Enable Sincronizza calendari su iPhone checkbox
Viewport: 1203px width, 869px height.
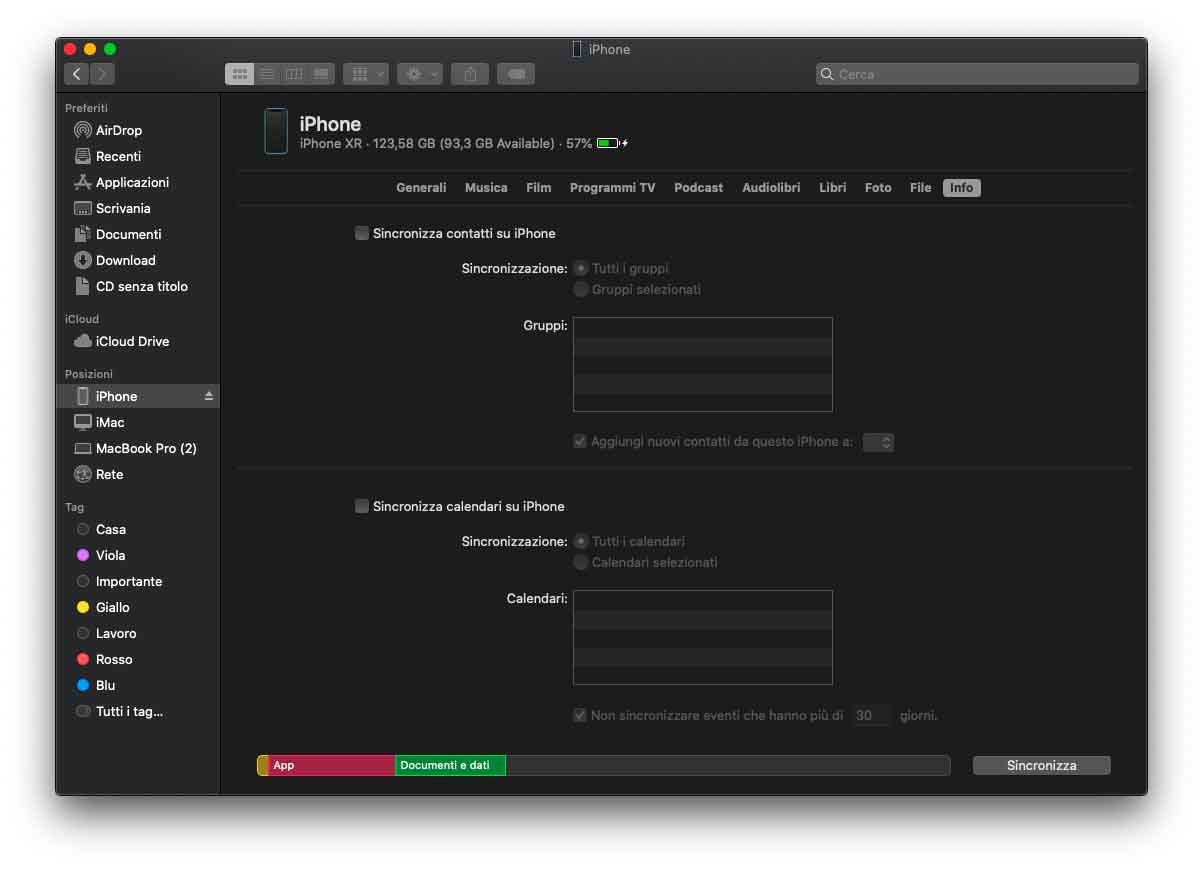[362, 506]
